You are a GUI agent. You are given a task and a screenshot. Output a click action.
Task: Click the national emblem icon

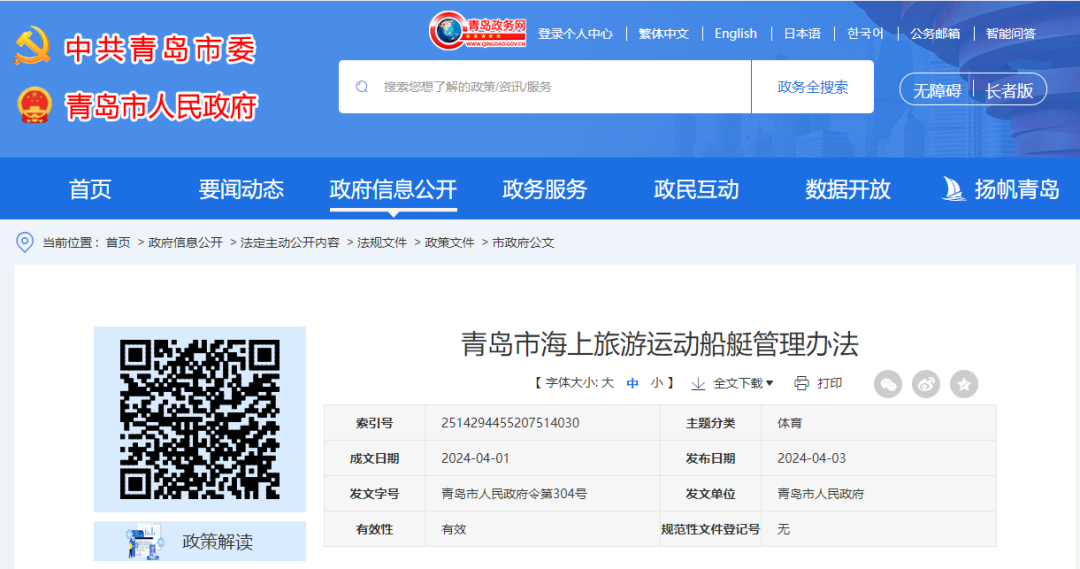point(34,105)
